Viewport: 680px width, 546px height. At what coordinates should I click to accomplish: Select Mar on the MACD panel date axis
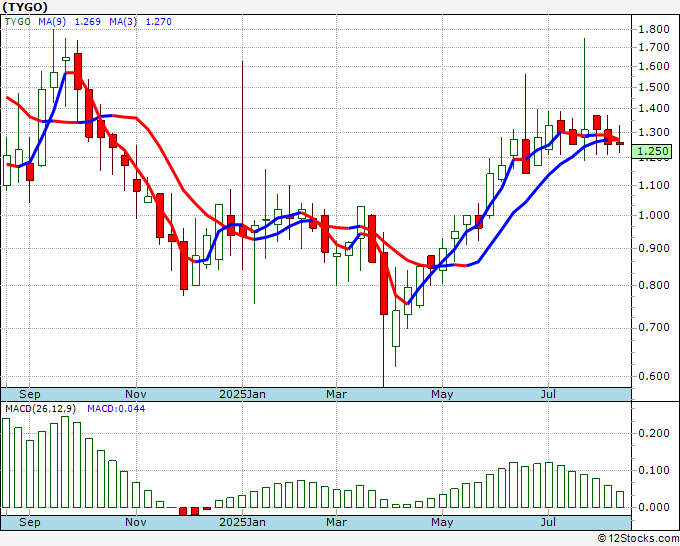tap(337, 522)
